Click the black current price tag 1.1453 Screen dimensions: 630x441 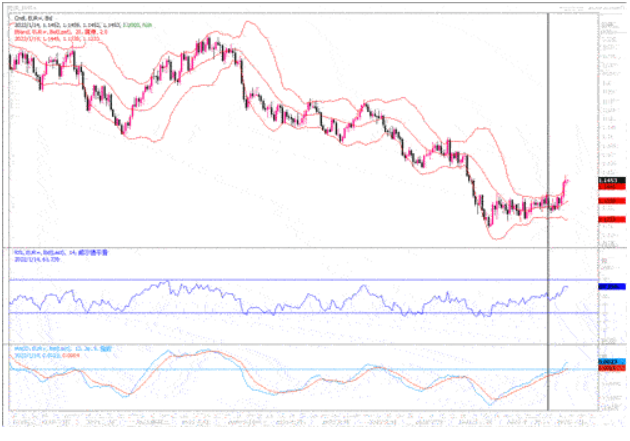pyautogui.click(x=611, y=181)
